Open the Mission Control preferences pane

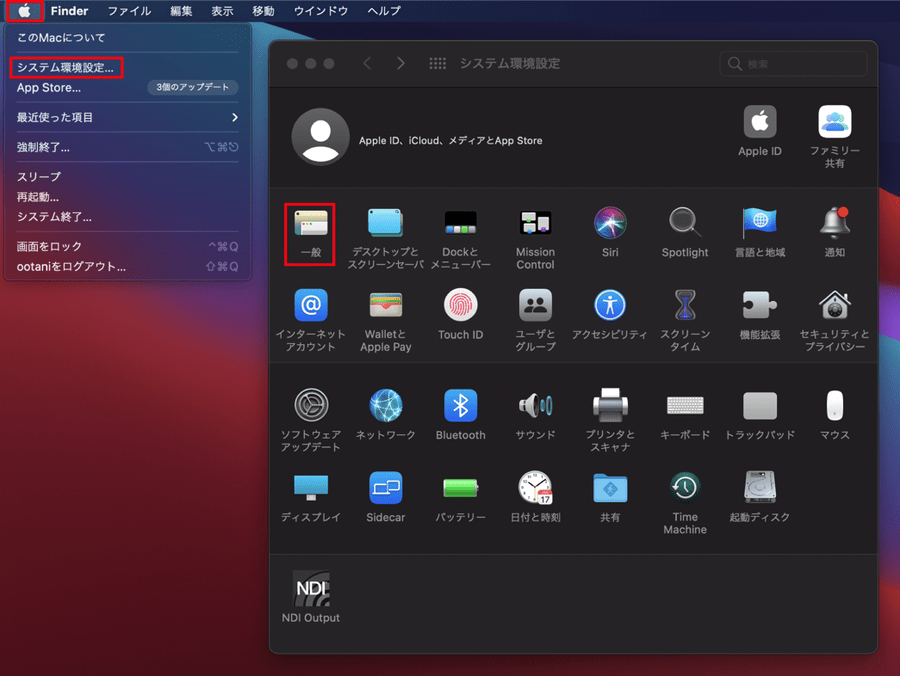pyautogui.click(x=535, y=223)
